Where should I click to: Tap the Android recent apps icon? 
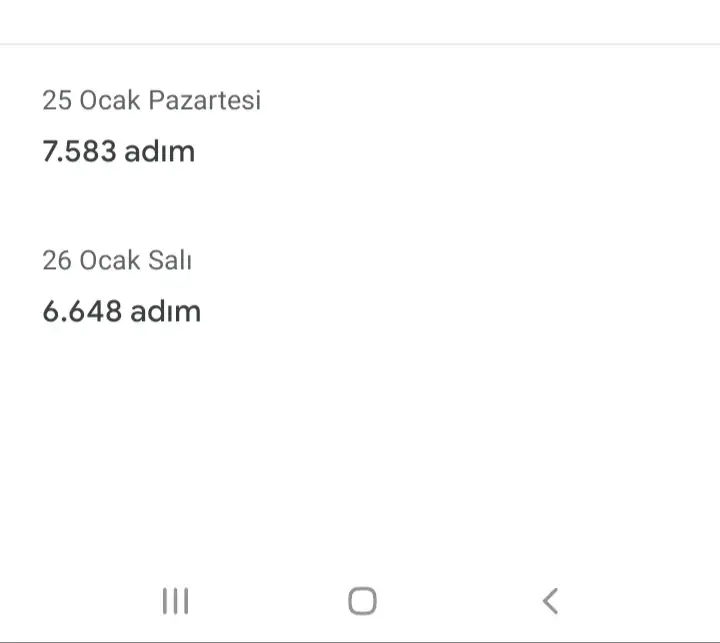175,601
